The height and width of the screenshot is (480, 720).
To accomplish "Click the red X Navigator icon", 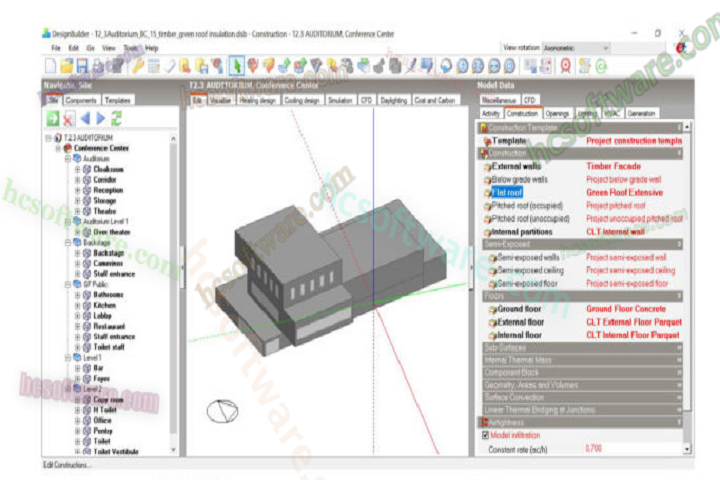I will (69, 119).
